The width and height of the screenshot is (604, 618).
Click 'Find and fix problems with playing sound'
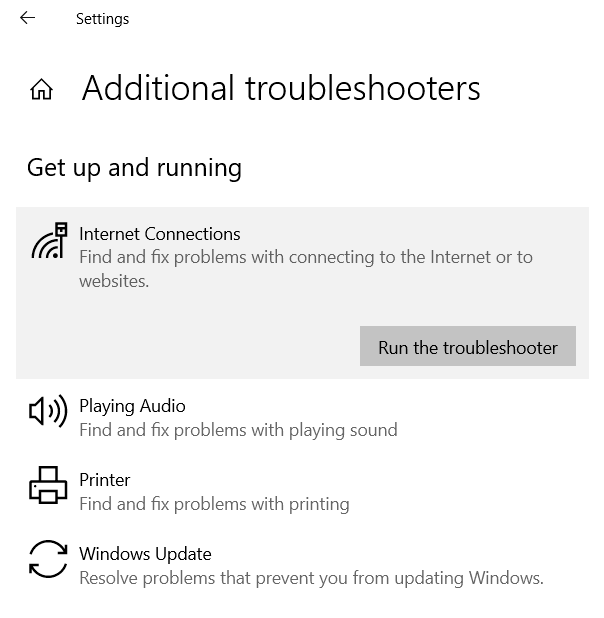tap(238, 430)
